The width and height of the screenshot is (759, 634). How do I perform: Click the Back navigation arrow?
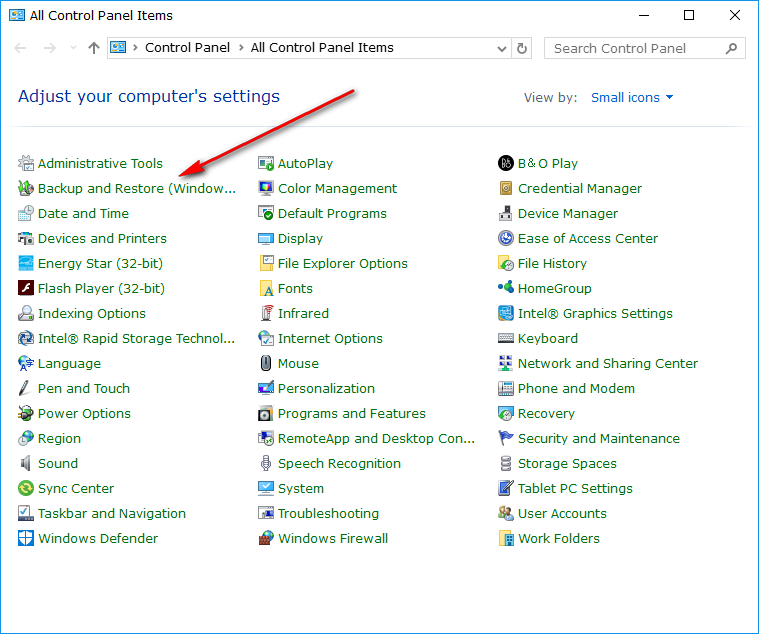click(x=20, y=48)
